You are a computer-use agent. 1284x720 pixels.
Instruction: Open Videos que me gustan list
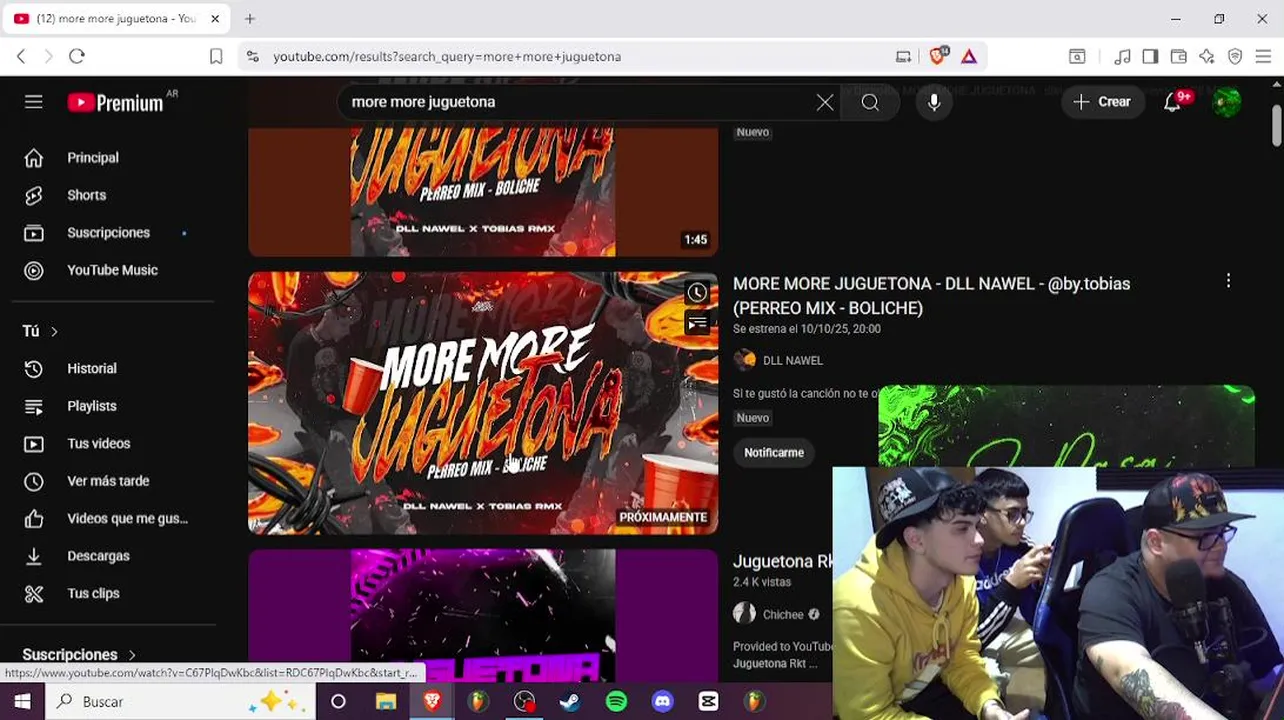coord(126,519)
